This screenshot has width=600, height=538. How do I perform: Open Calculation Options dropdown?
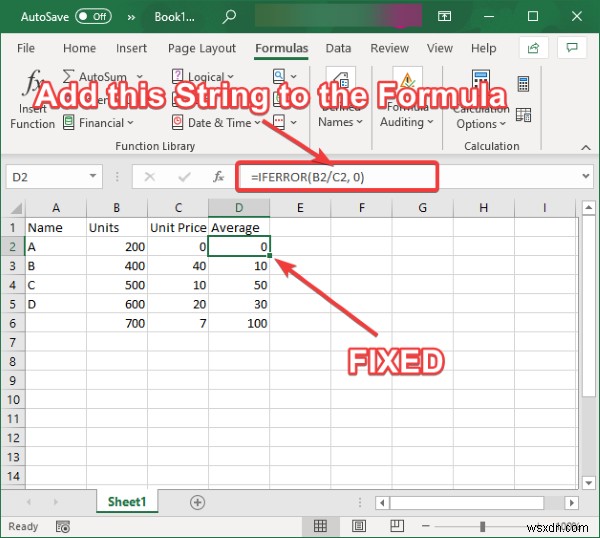(x=481, y=100)
